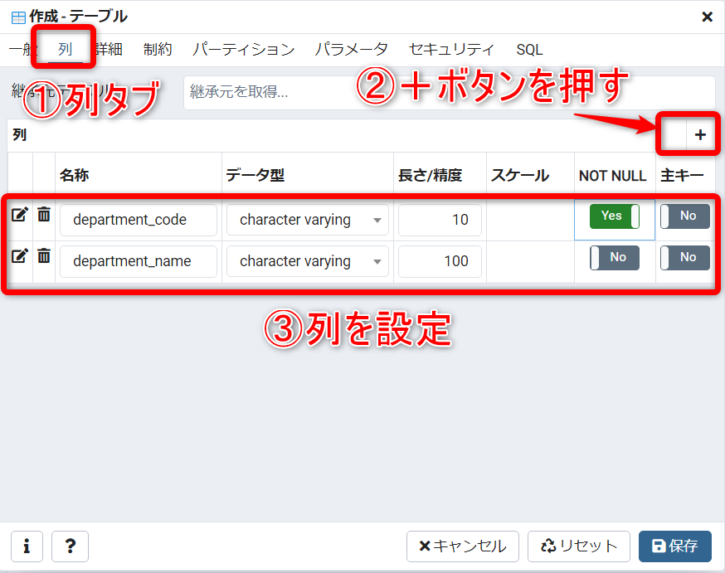Close the table creation dialog
This screenshot has width=725, height=573.
click(x=707, y=16)
